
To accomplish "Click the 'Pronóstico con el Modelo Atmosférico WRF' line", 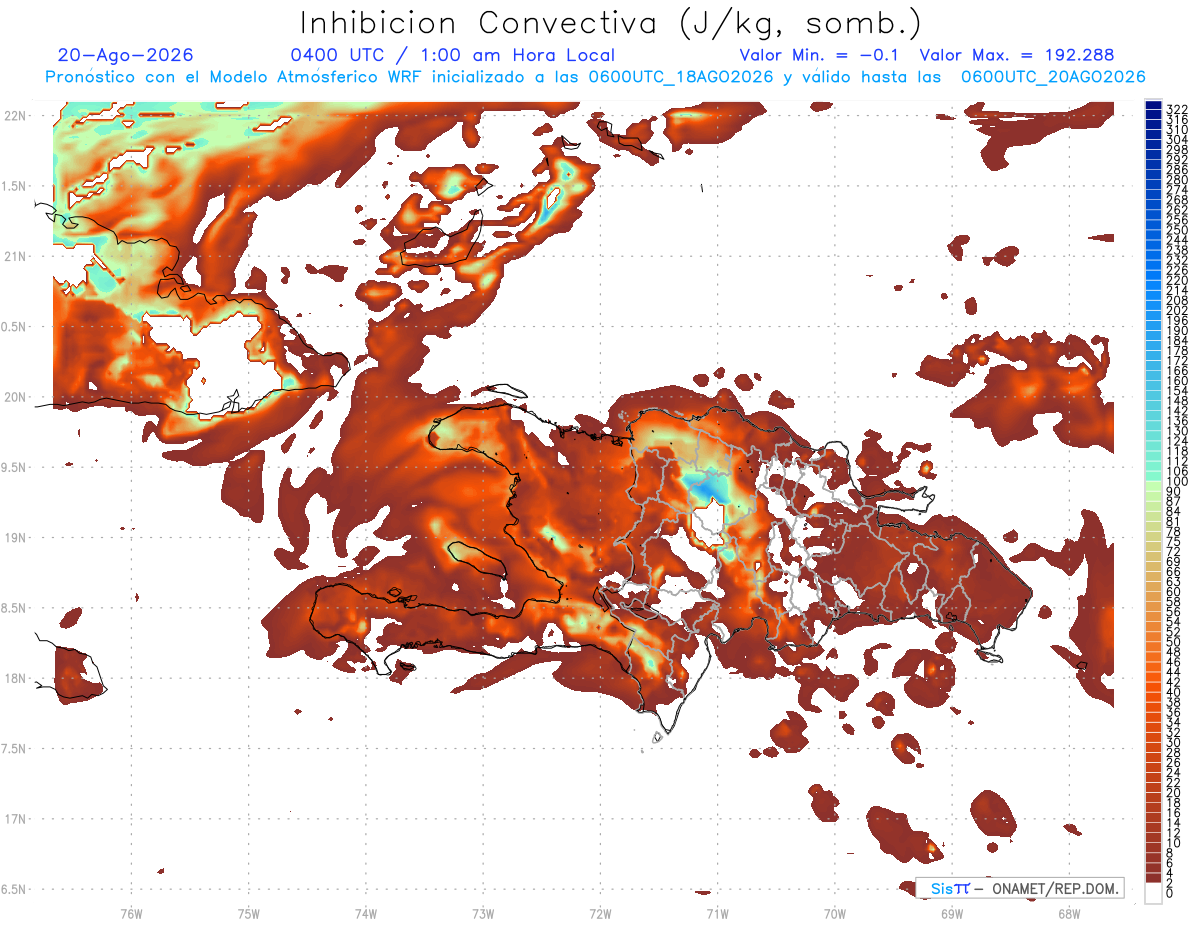I will (x=595, y=77).
